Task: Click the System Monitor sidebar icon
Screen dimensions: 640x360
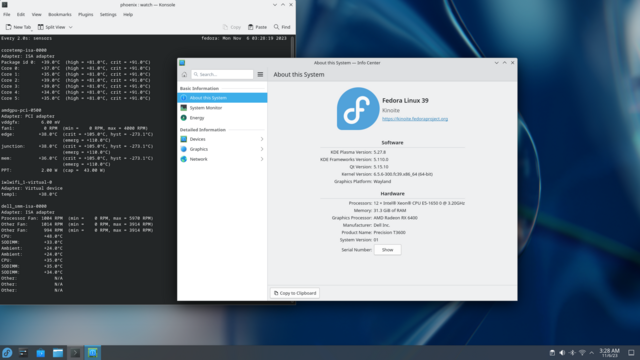Action: pos(184,108)
